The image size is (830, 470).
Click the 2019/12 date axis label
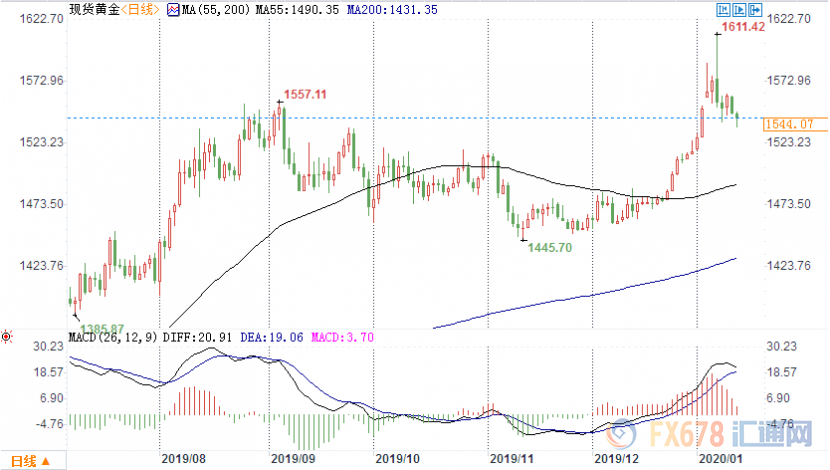(x=616, y=459)
